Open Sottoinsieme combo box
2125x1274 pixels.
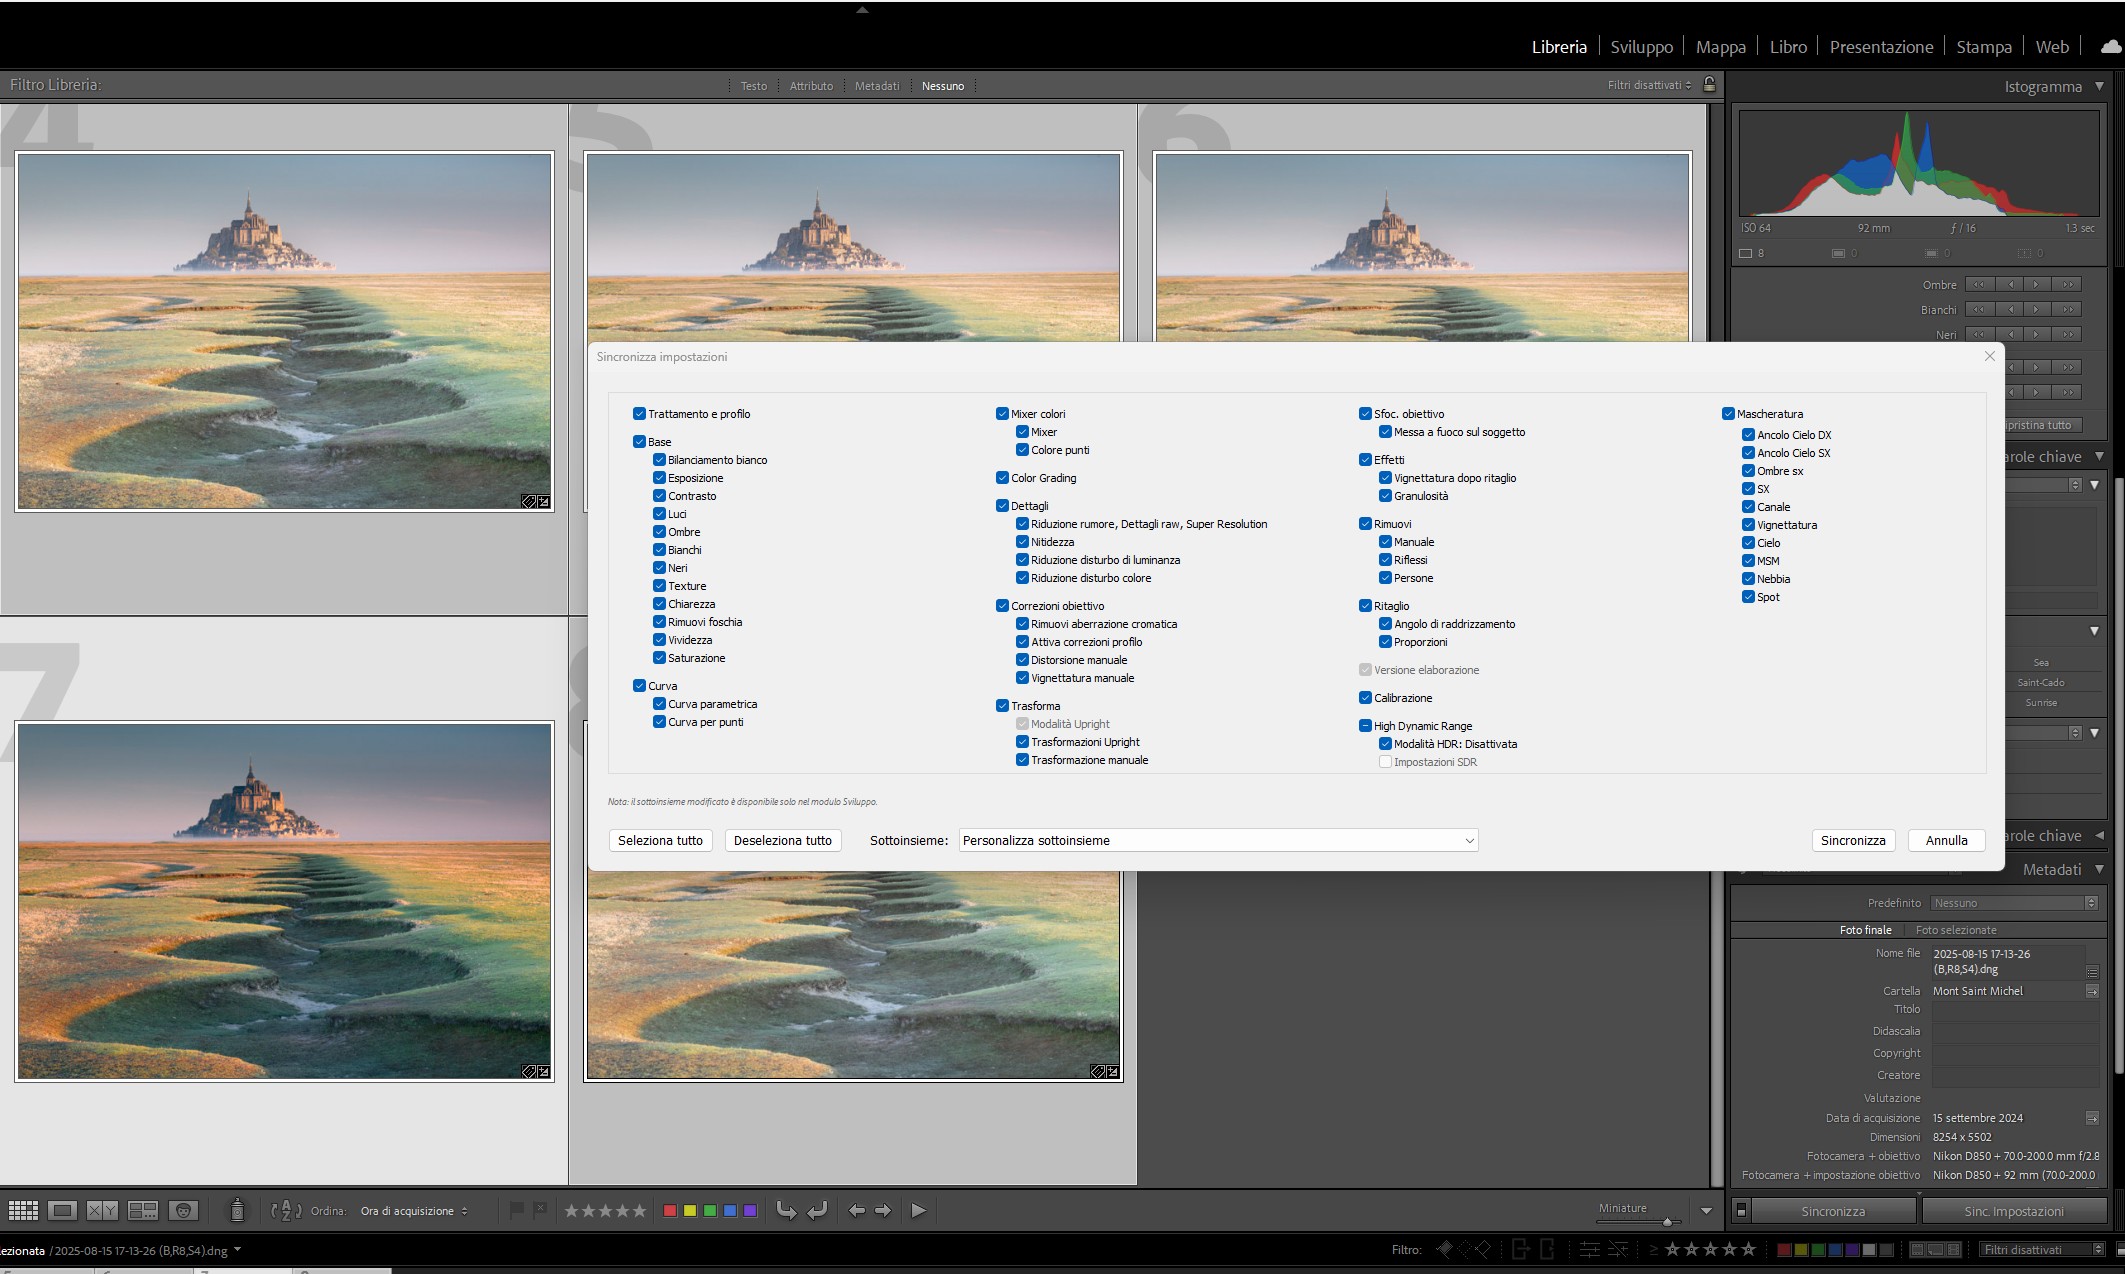[x=1218, y=840]
